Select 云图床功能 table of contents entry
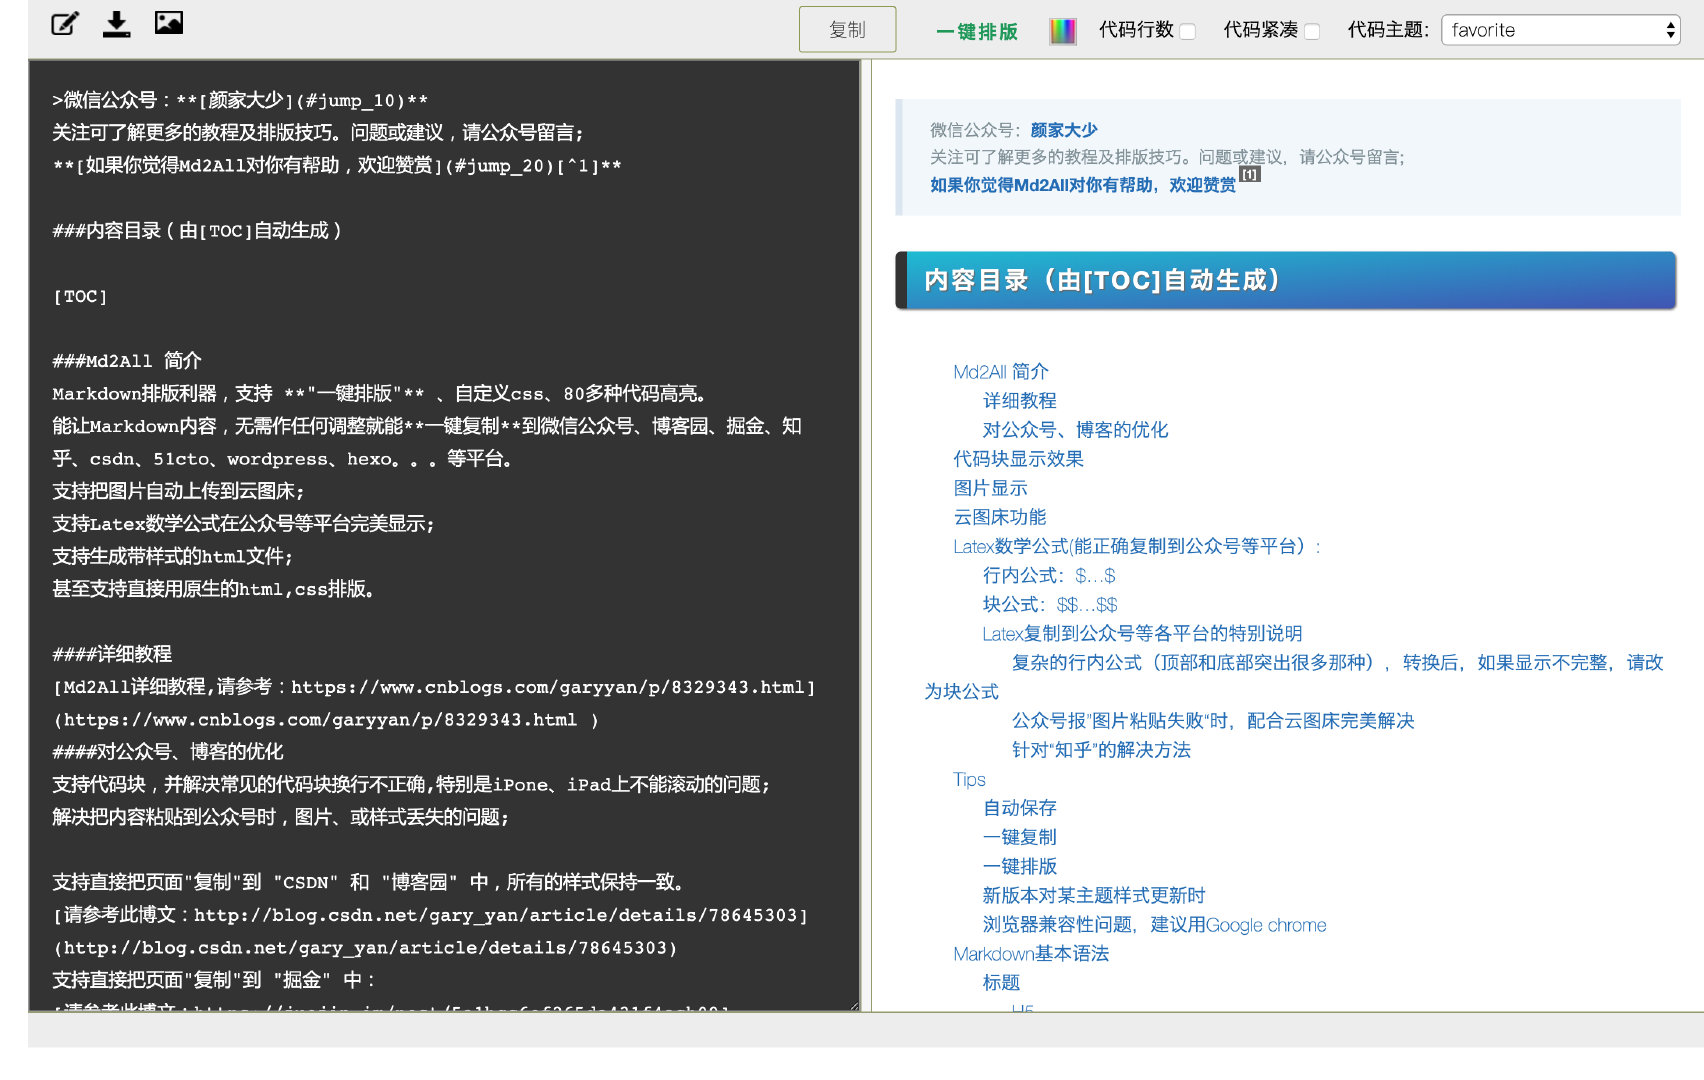The height and width of the screenshot is (1080, 1704). click(999, 517)
